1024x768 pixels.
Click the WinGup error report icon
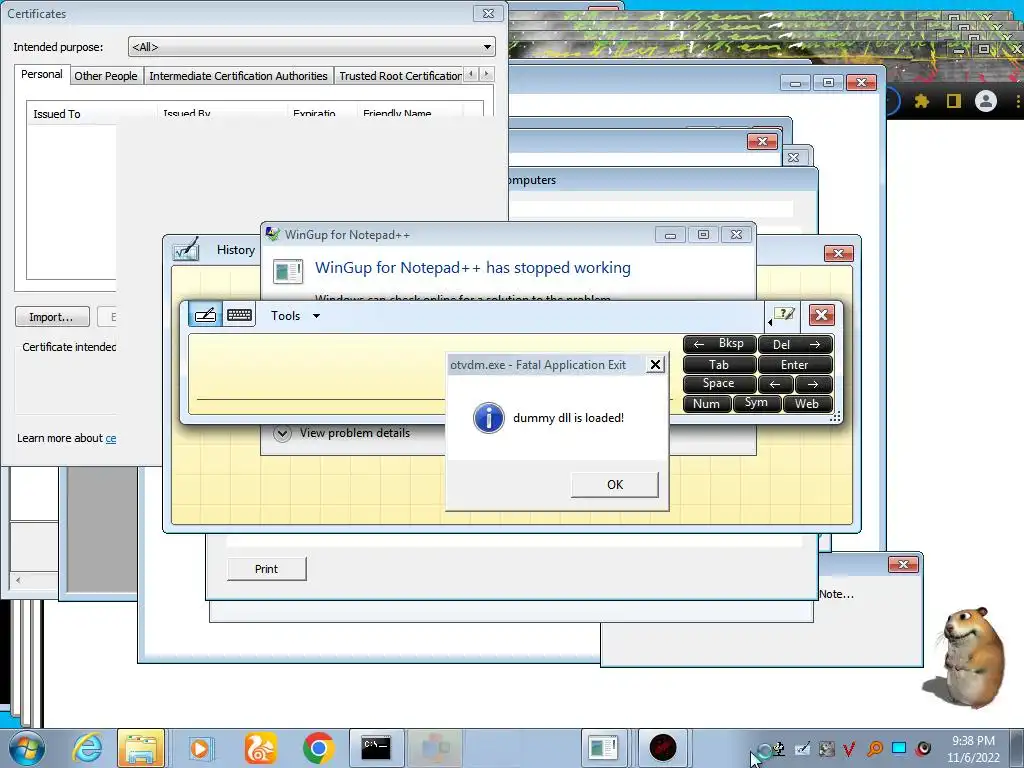[287, 271]
